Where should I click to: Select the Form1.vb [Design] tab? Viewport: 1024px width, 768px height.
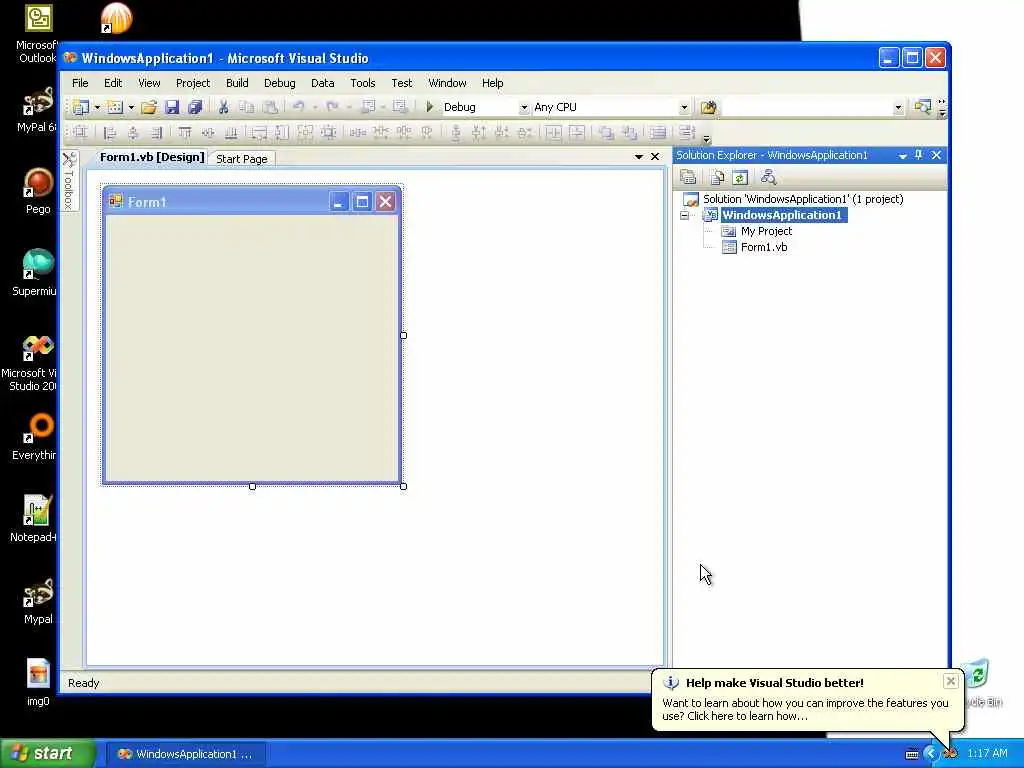point(152,157)
